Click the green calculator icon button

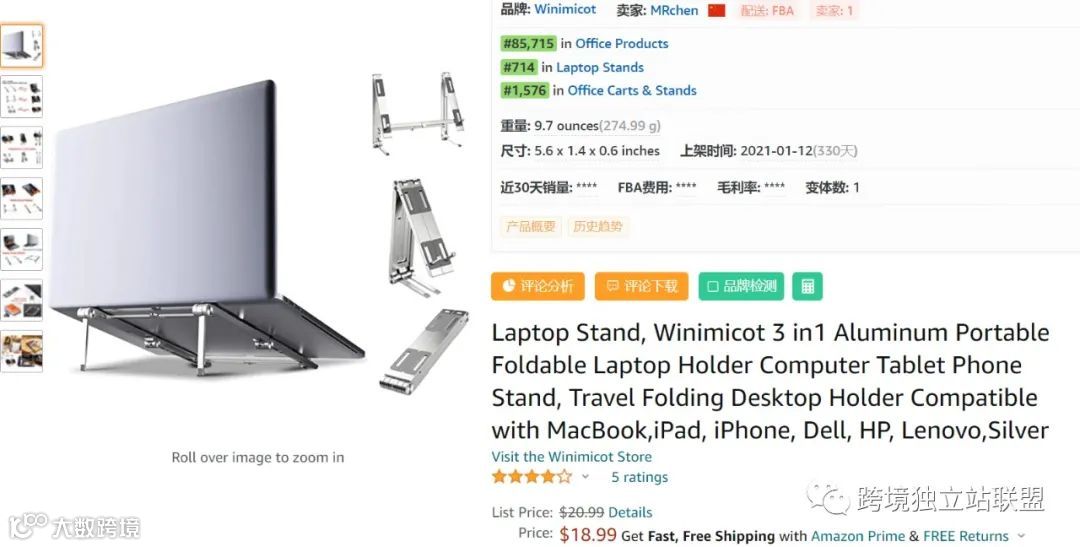click(807, 287)
